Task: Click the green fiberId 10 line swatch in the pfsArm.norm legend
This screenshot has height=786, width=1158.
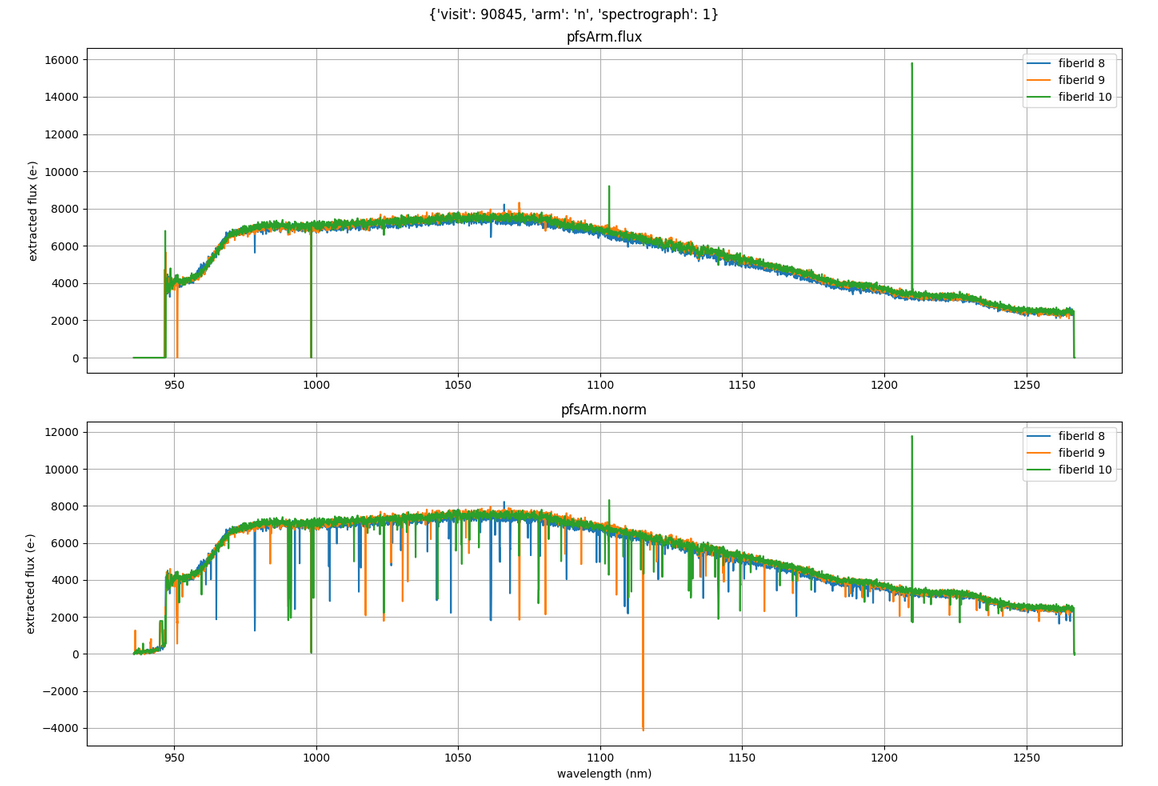Action: 1039,470
